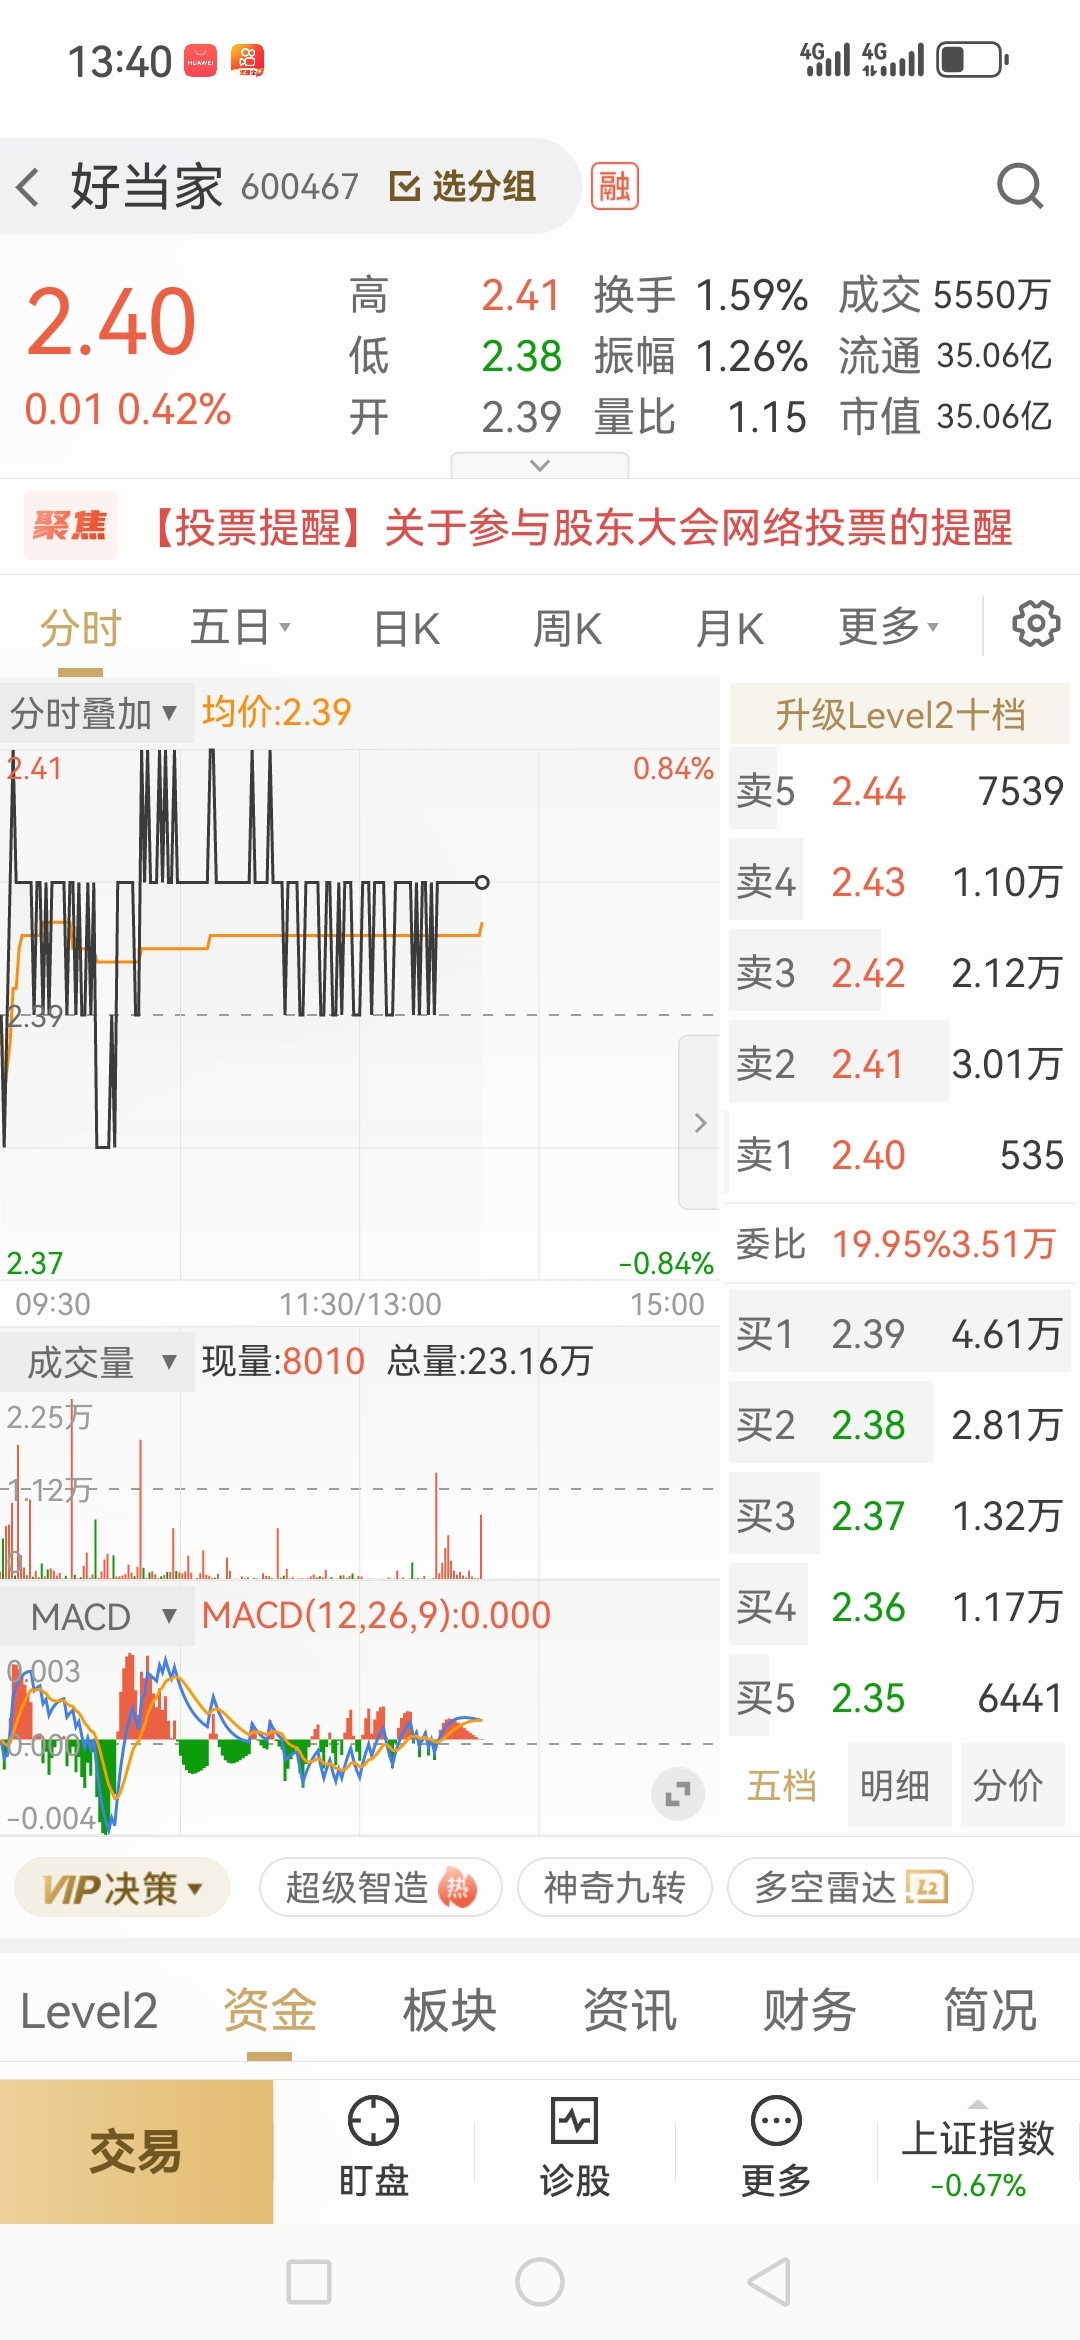The height and width of the screenshot is (2340, 1080).
Task: Open MACD indicator dropdown
Action: (x=96, y=1616)
